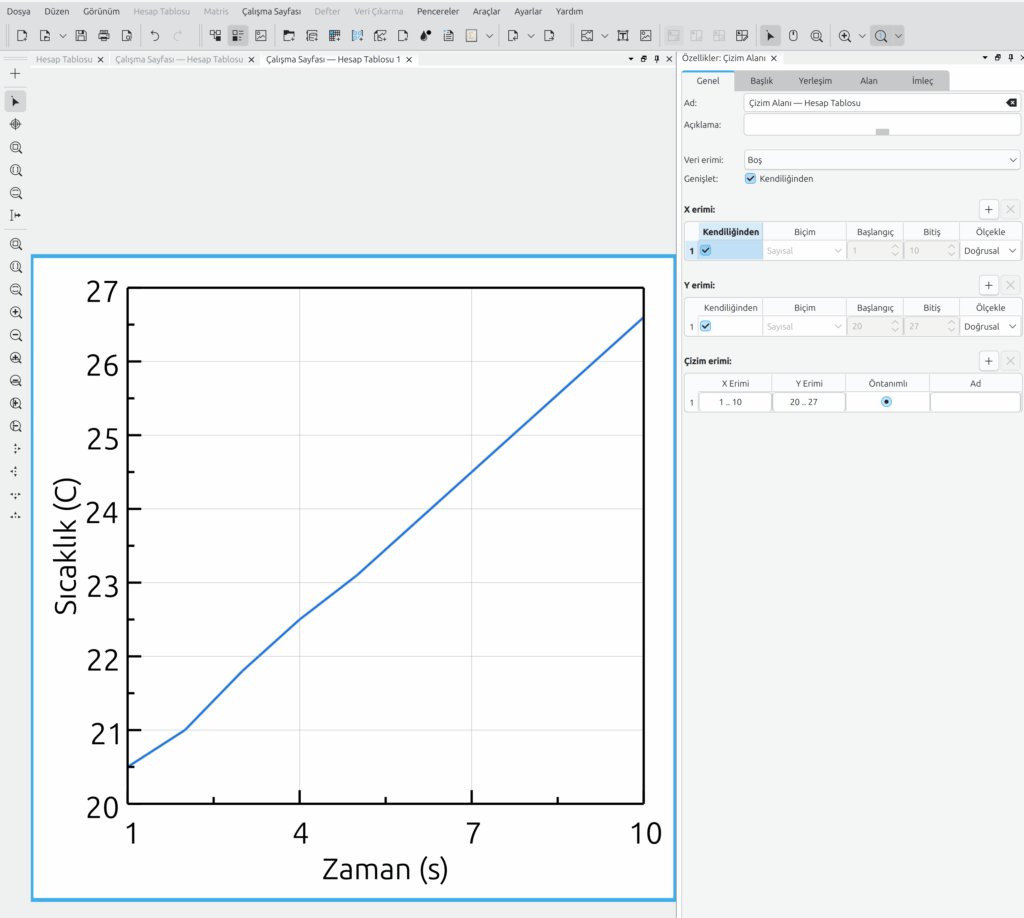The width and height of the screenshot is (1024, 918).
Task: Open X erimi Biçim Sayısal dropdown
Action: tap(804, 251)
